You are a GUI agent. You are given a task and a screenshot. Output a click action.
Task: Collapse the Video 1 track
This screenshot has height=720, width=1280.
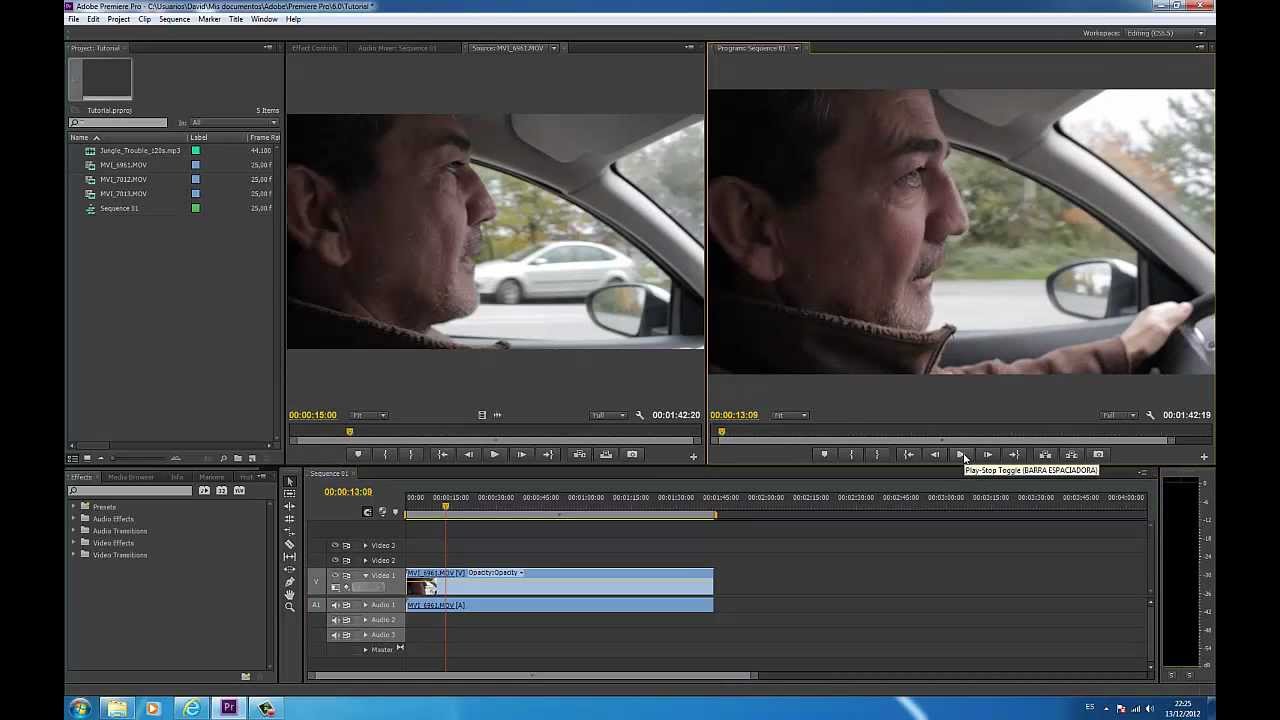coord(365,575)
